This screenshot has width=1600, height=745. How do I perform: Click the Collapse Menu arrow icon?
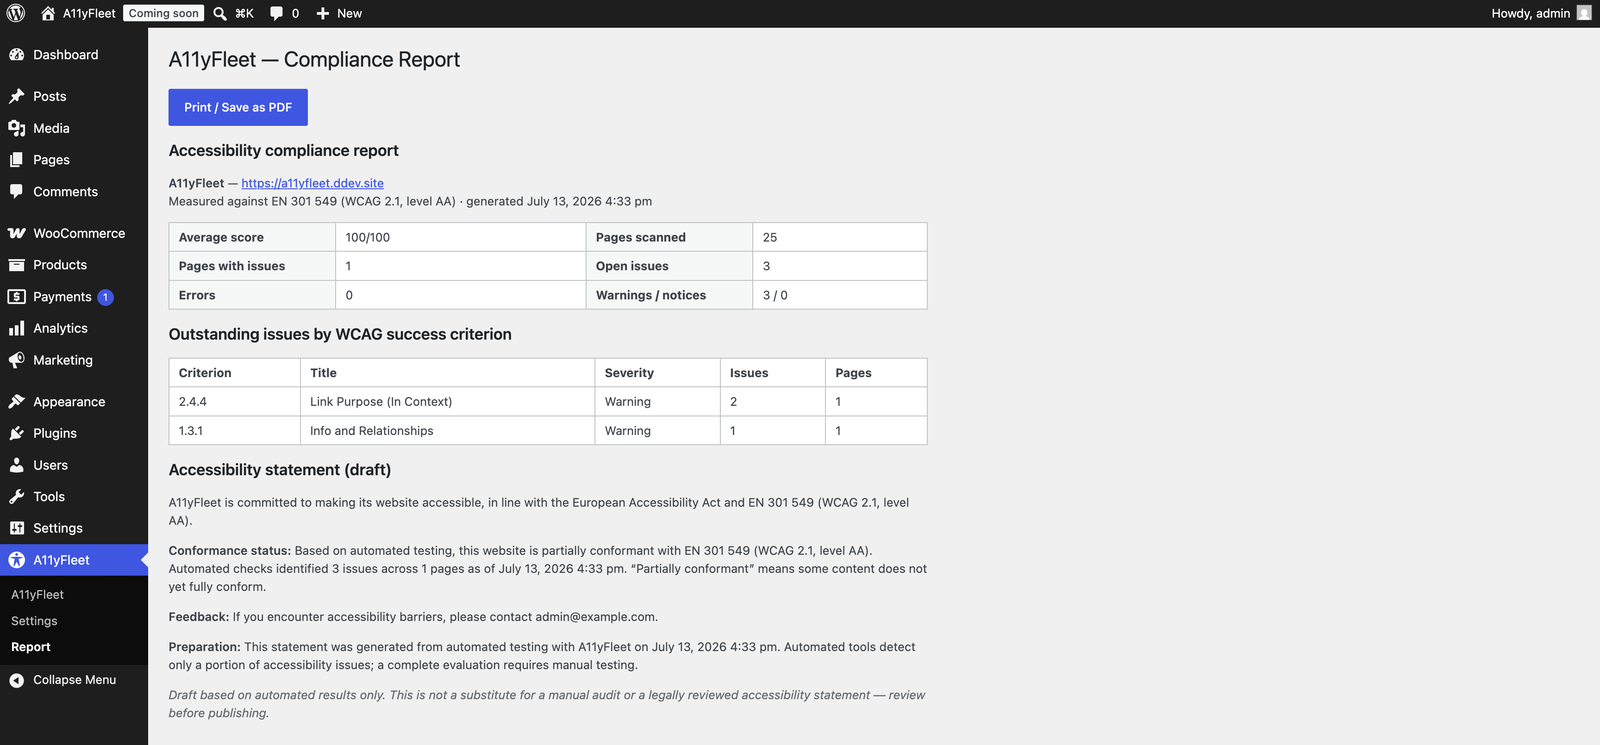pyautogui.click(x=17, y=680)
